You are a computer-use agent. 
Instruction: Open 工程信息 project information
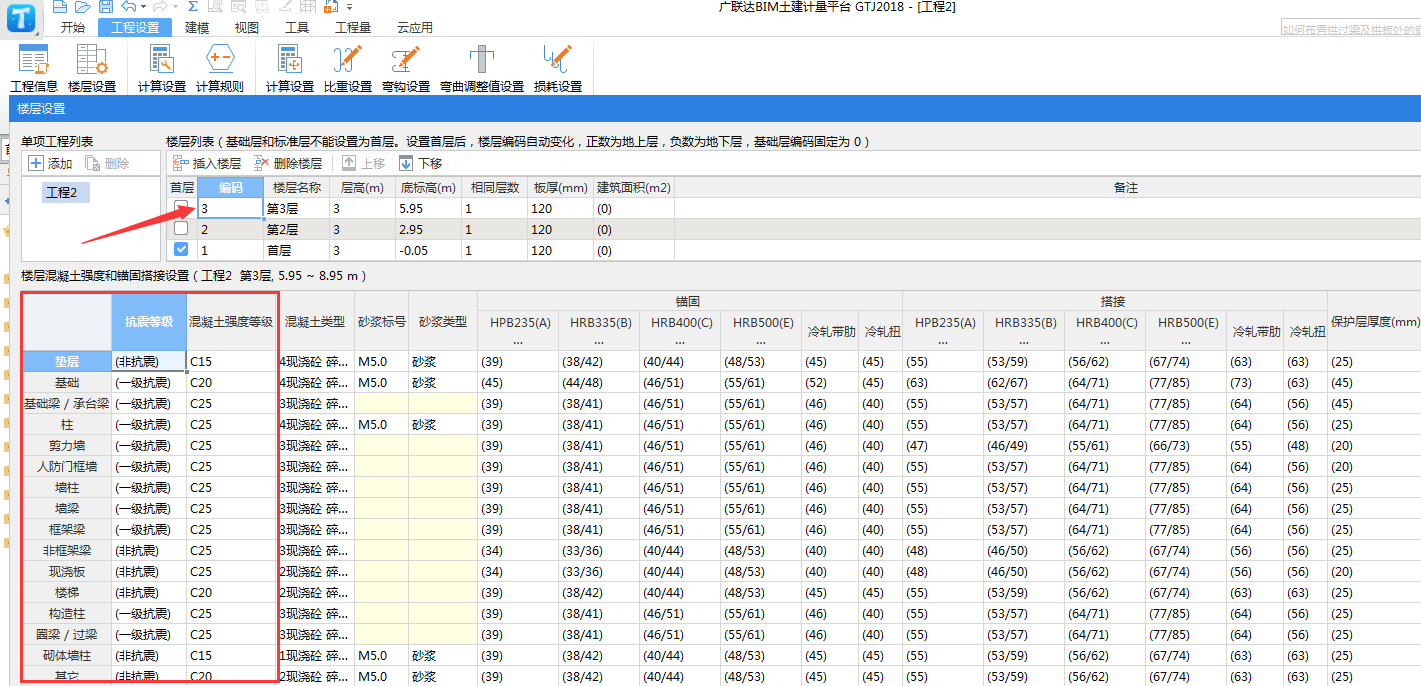pyautogui.click(x=34, y=68)
